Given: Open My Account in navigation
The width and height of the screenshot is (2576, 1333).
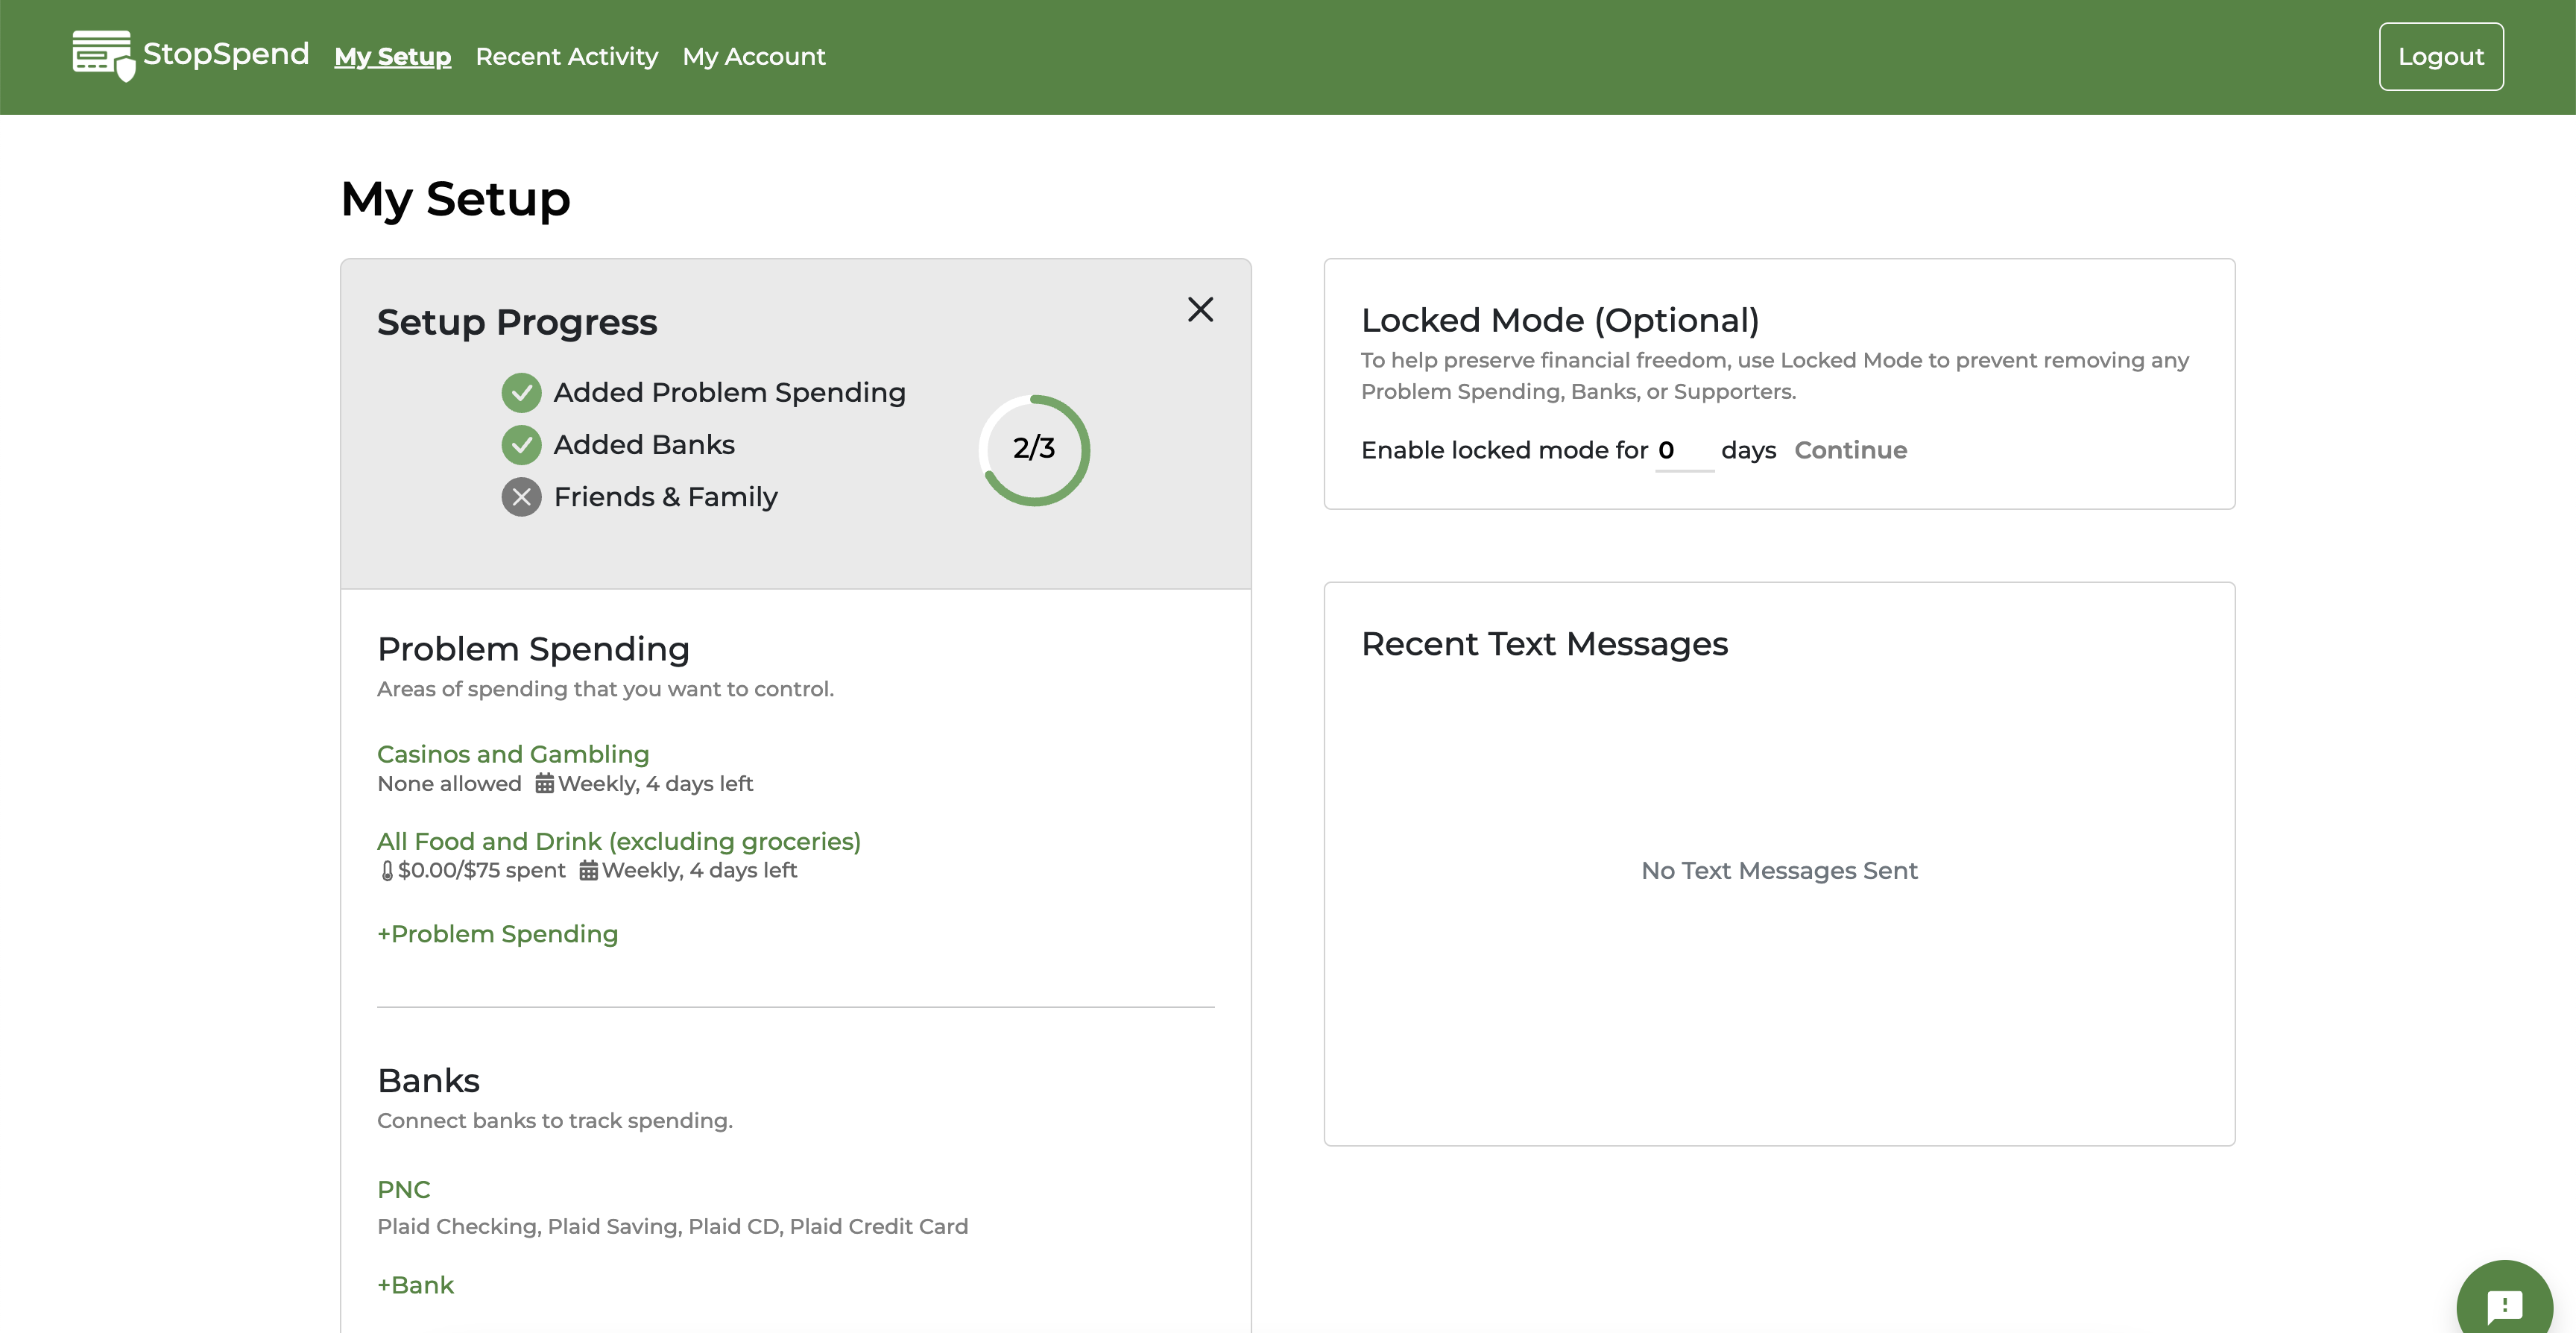Looking at the screenshot, I should coord(754,57).
